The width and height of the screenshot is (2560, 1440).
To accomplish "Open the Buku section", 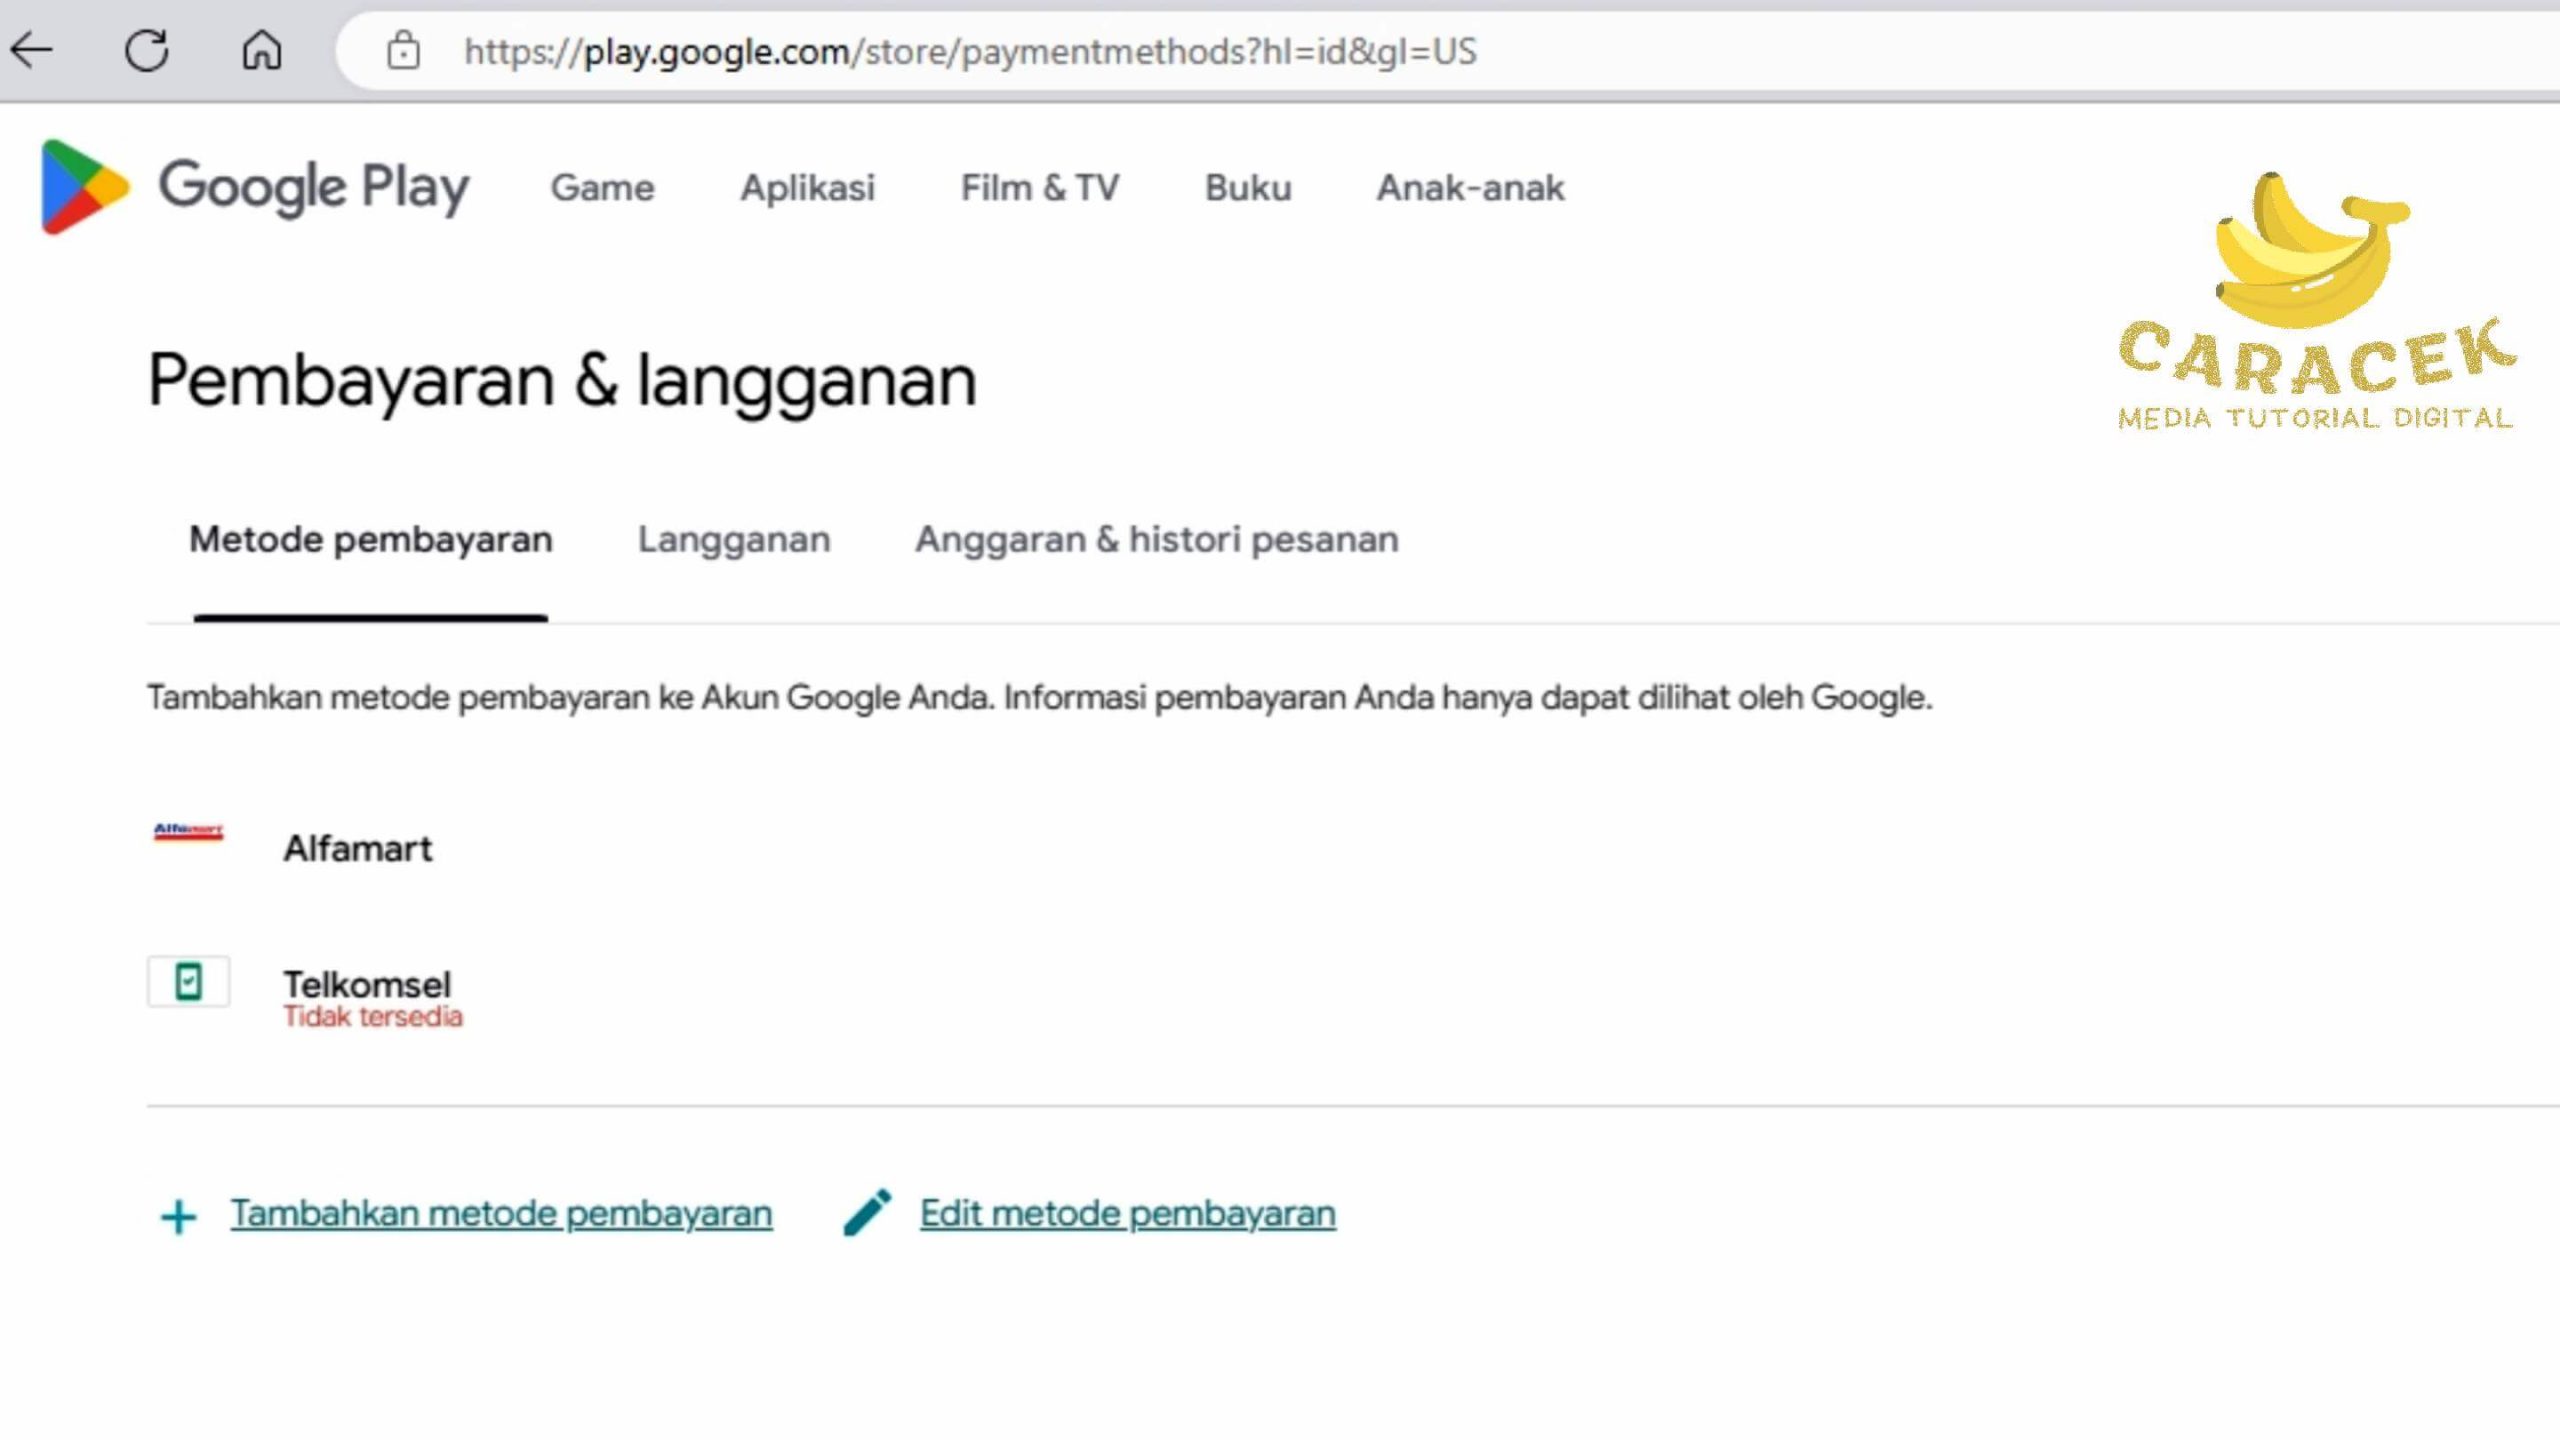I will (1247, 188).
